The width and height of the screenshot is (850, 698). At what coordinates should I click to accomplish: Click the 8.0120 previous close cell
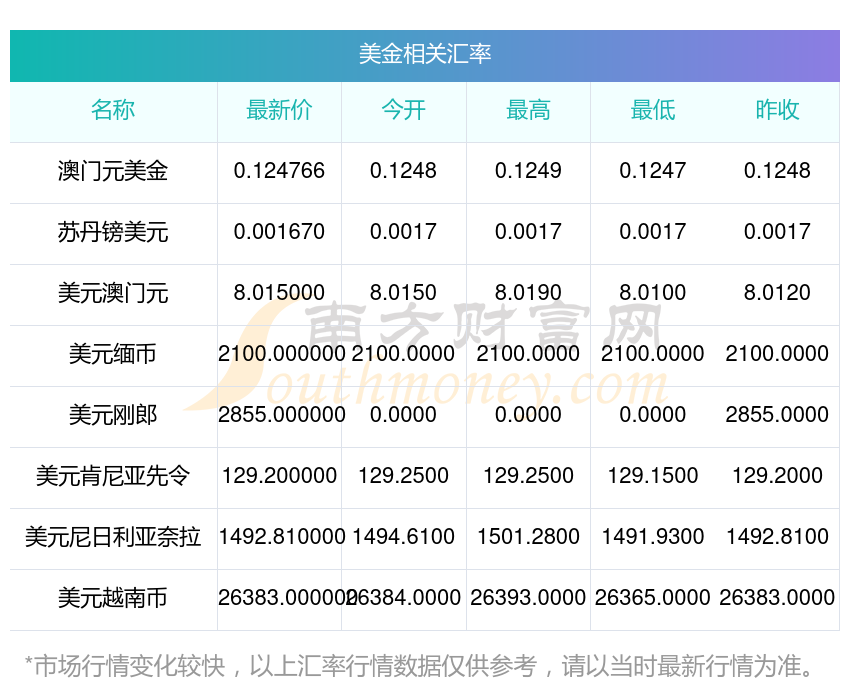coord(777,293)
